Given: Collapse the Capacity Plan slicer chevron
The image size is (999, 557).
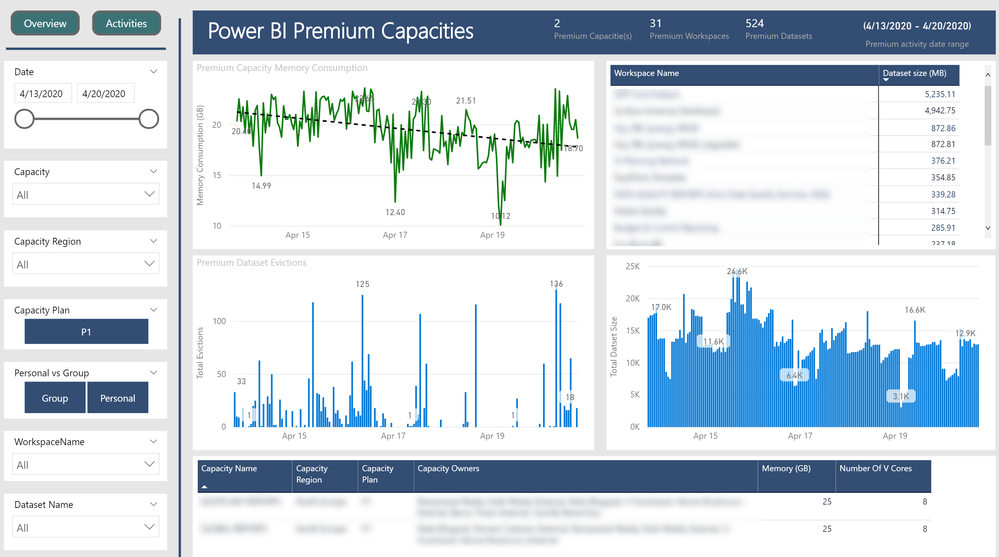Looking at the screenshot, I should pyautogui.click(x=154, y=310).
